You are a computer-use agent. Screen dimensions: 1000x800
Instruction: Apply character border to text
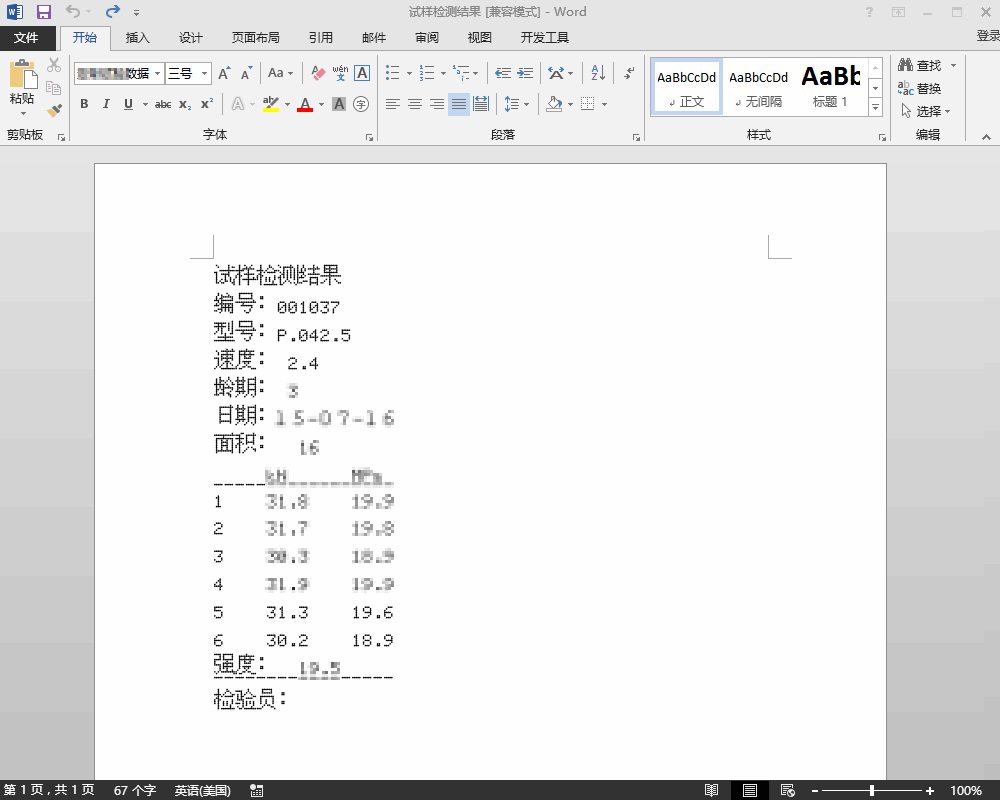click(362, 73)
